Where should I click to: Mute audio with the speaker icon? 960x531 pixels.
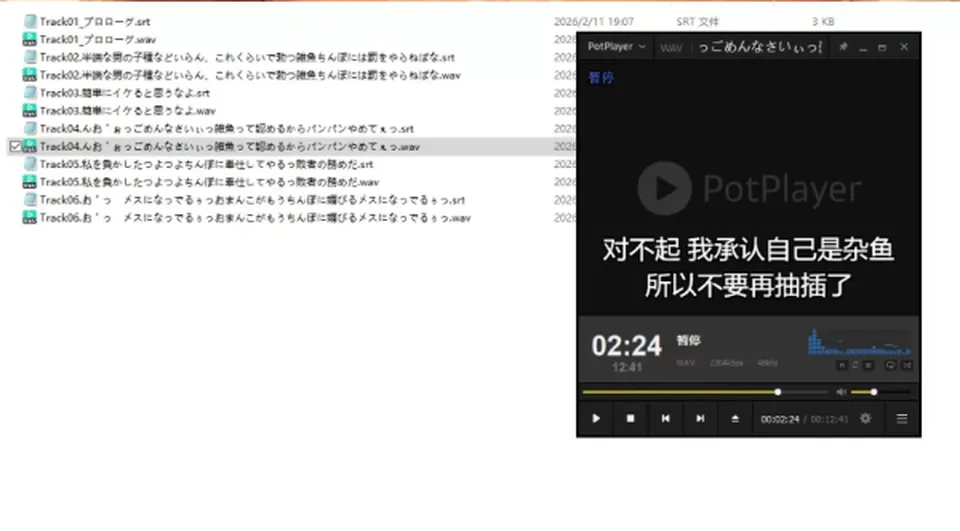[841, 392]
